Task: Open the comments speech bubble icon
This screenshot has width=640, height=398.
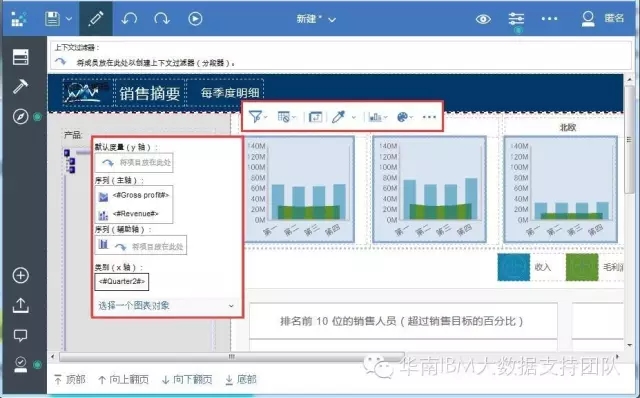Action: pos(20,336)
